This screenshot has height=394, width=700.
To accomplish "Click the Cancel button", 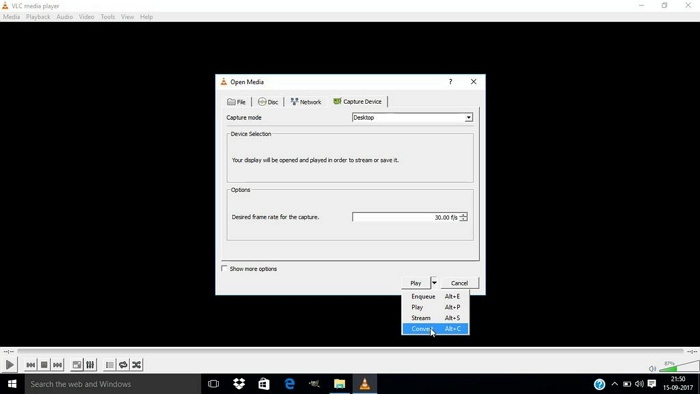I will click(459, 283).
